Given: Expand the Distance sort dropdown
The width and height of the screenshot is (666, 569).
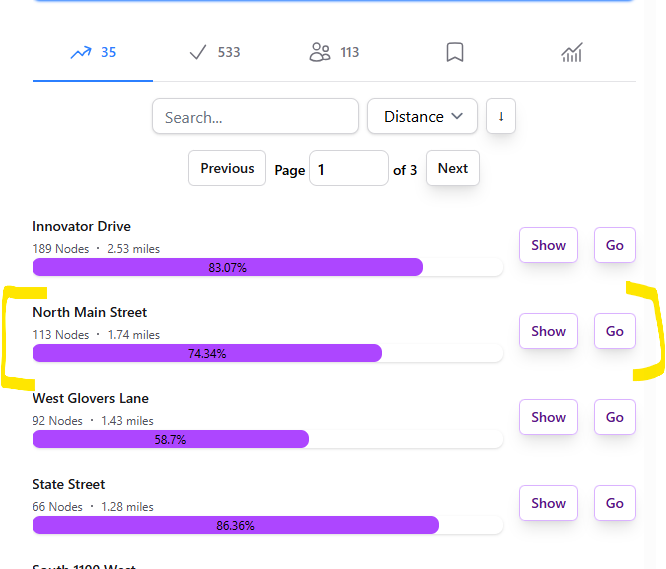Looking at the screenshot, I should (423, 117).
